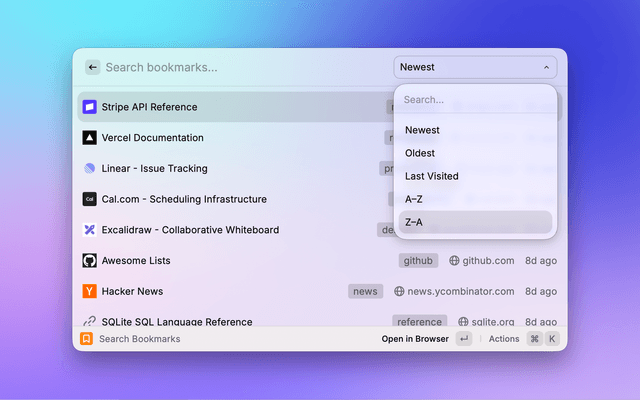The image size is (640, 400).
Task: Click the Cal.com icon
Action: [x=89, y=199]
